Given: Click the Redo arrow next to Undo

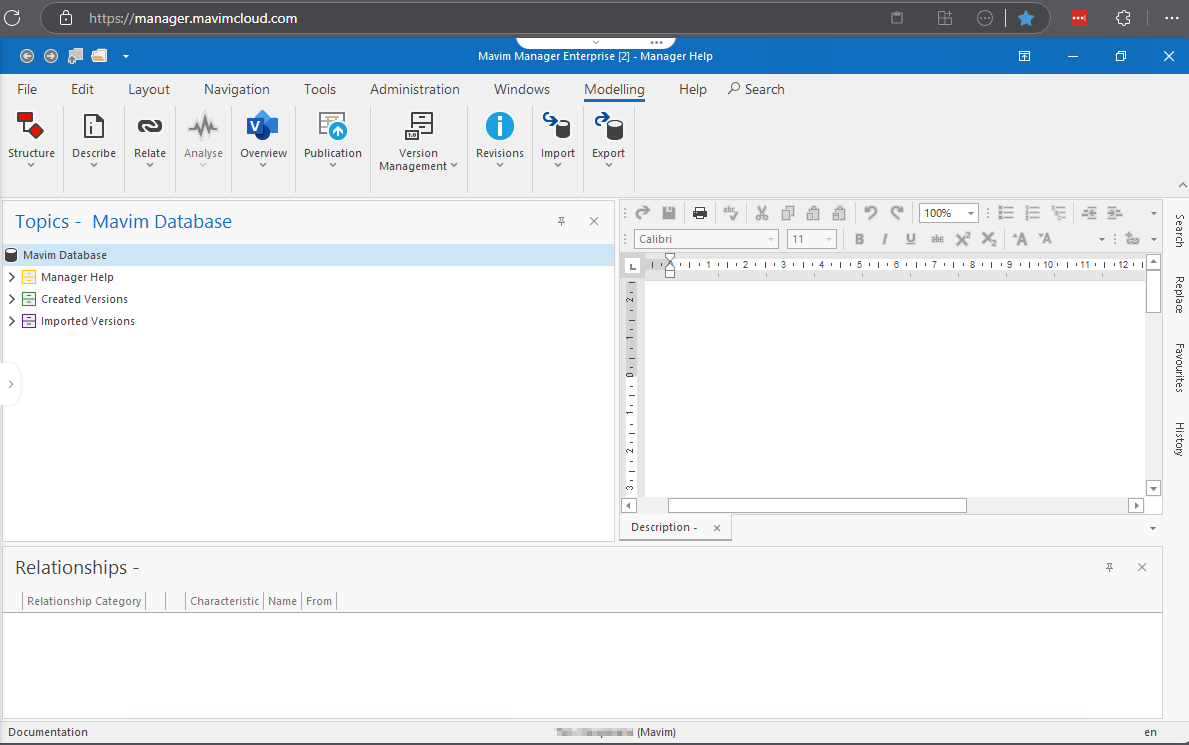Looking at the screenshot, I should (897, 213).
